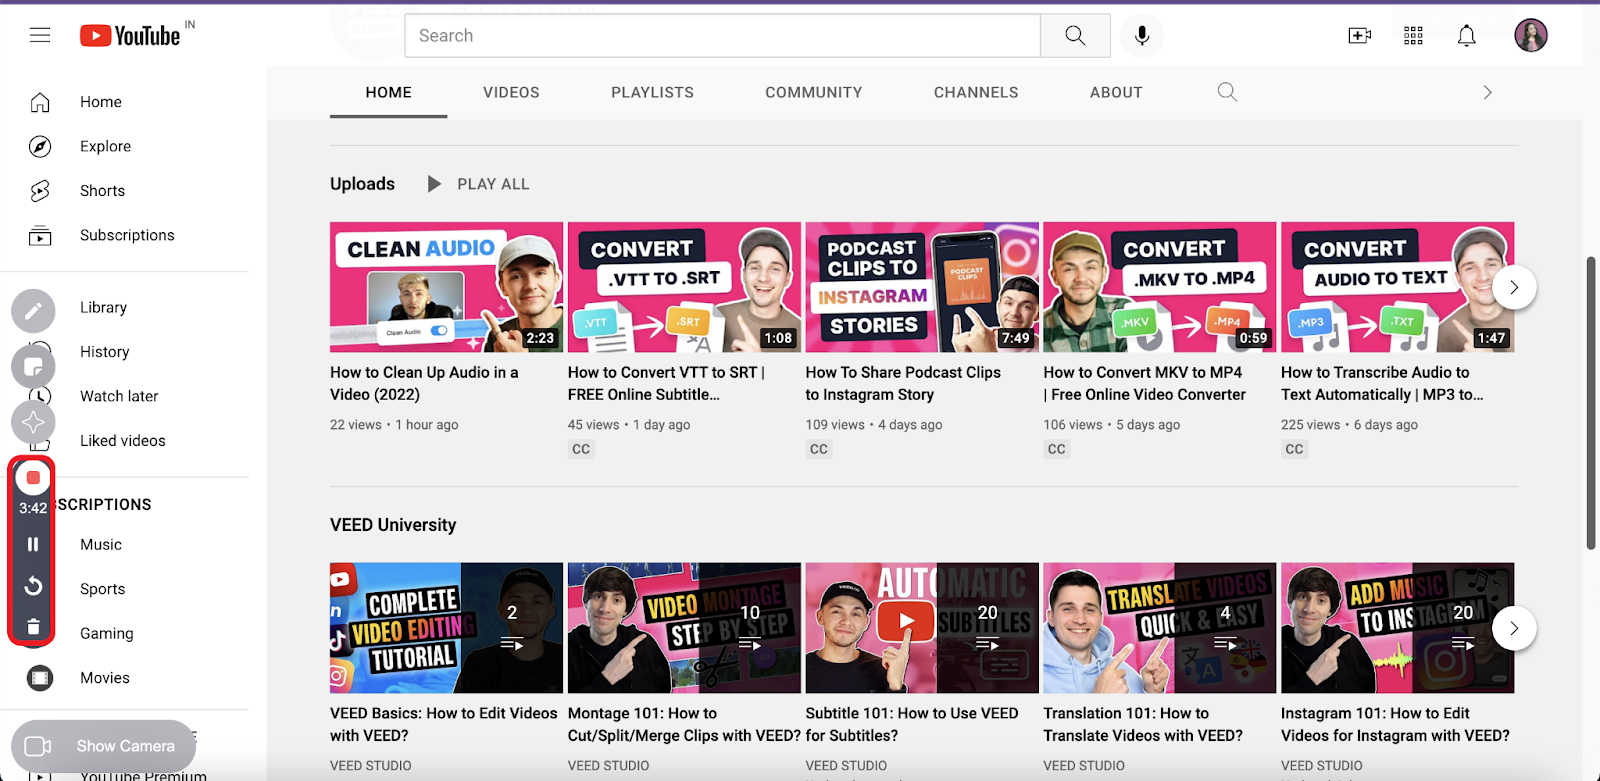The image size is (1600, 781).
Task: Click the YouTube logo
Action: (130, 36)
